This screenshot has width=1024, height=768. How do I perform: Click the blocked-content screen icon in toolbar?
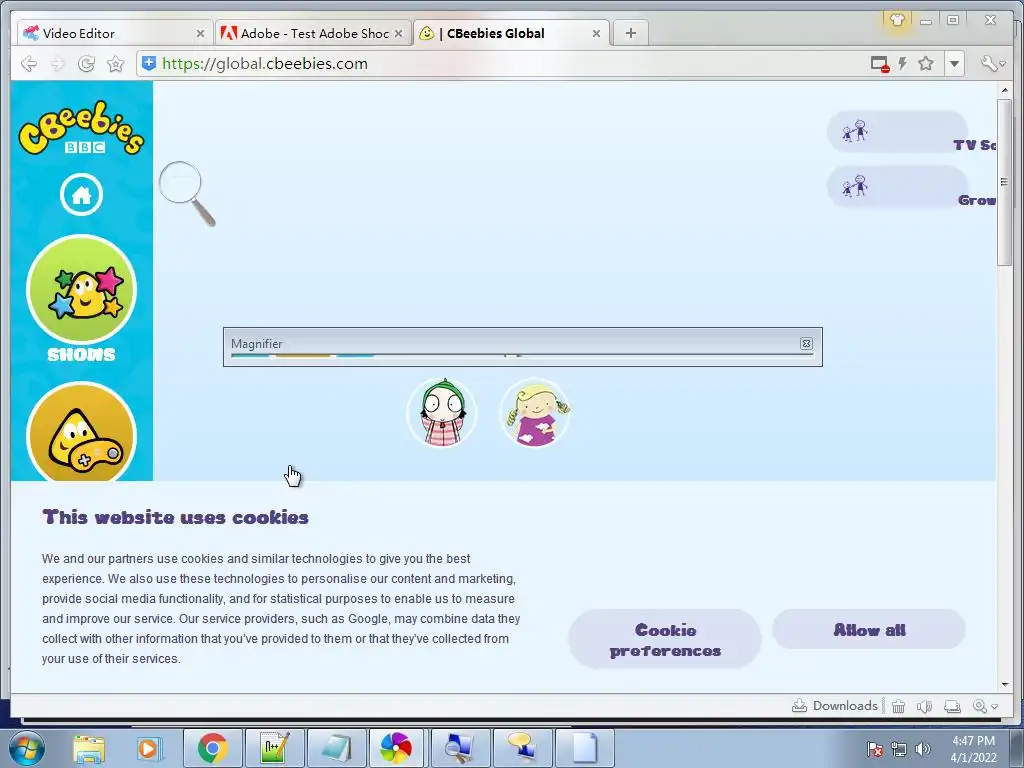(880, 63)
